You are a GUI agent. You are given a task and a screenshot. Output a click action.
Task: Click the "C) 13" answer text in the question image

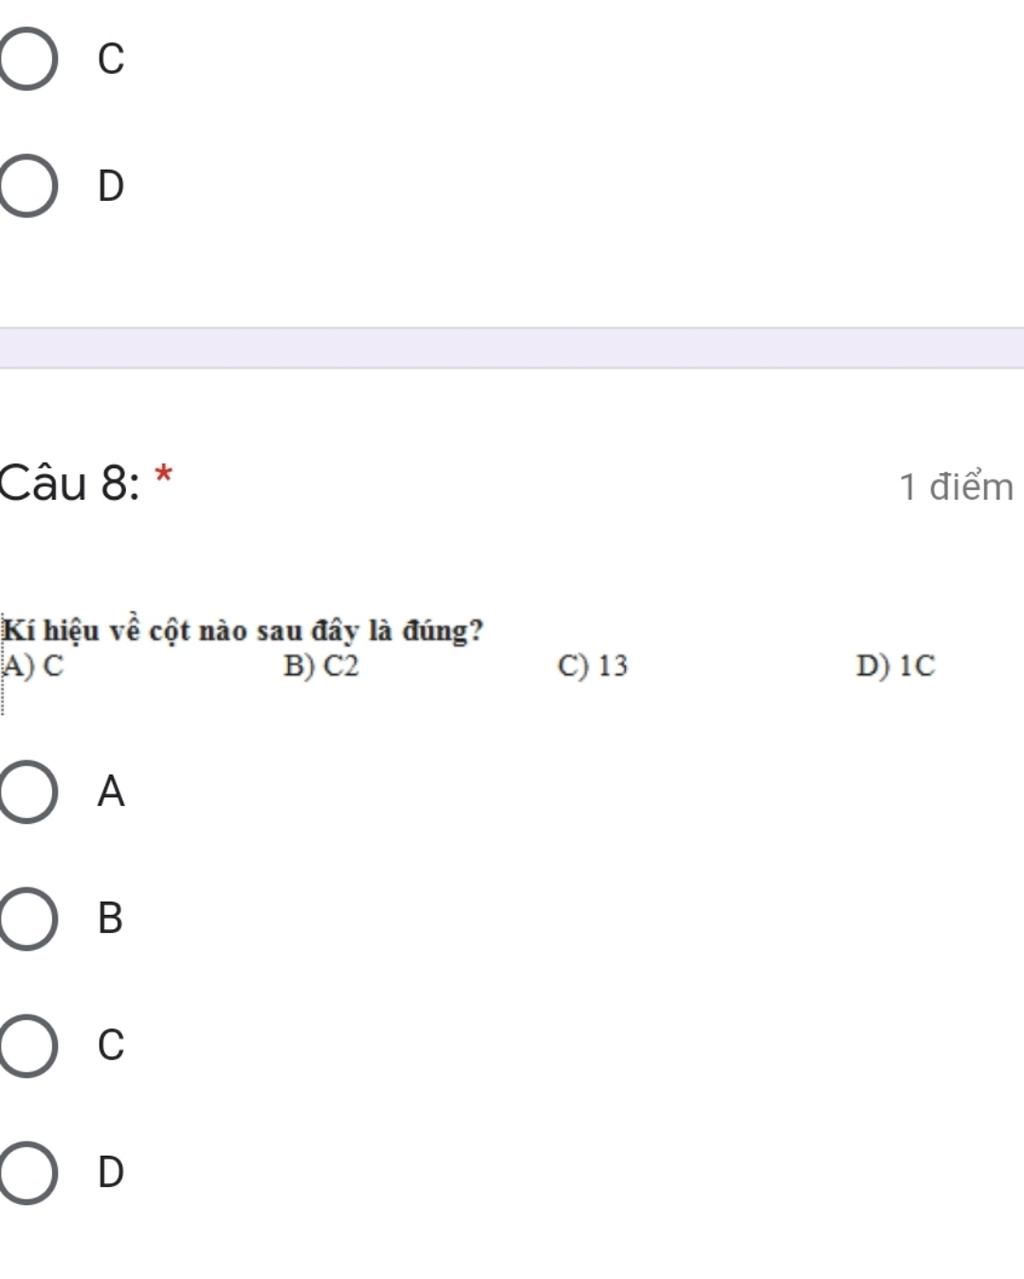click(x=593, y=666)
